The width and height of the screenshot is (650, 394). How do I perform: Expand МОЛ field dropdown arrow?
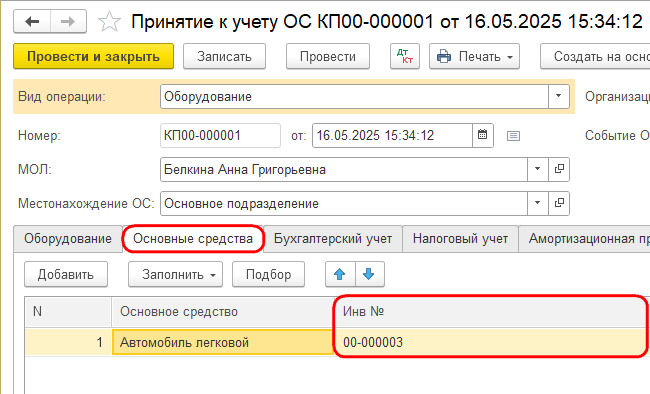538,169
